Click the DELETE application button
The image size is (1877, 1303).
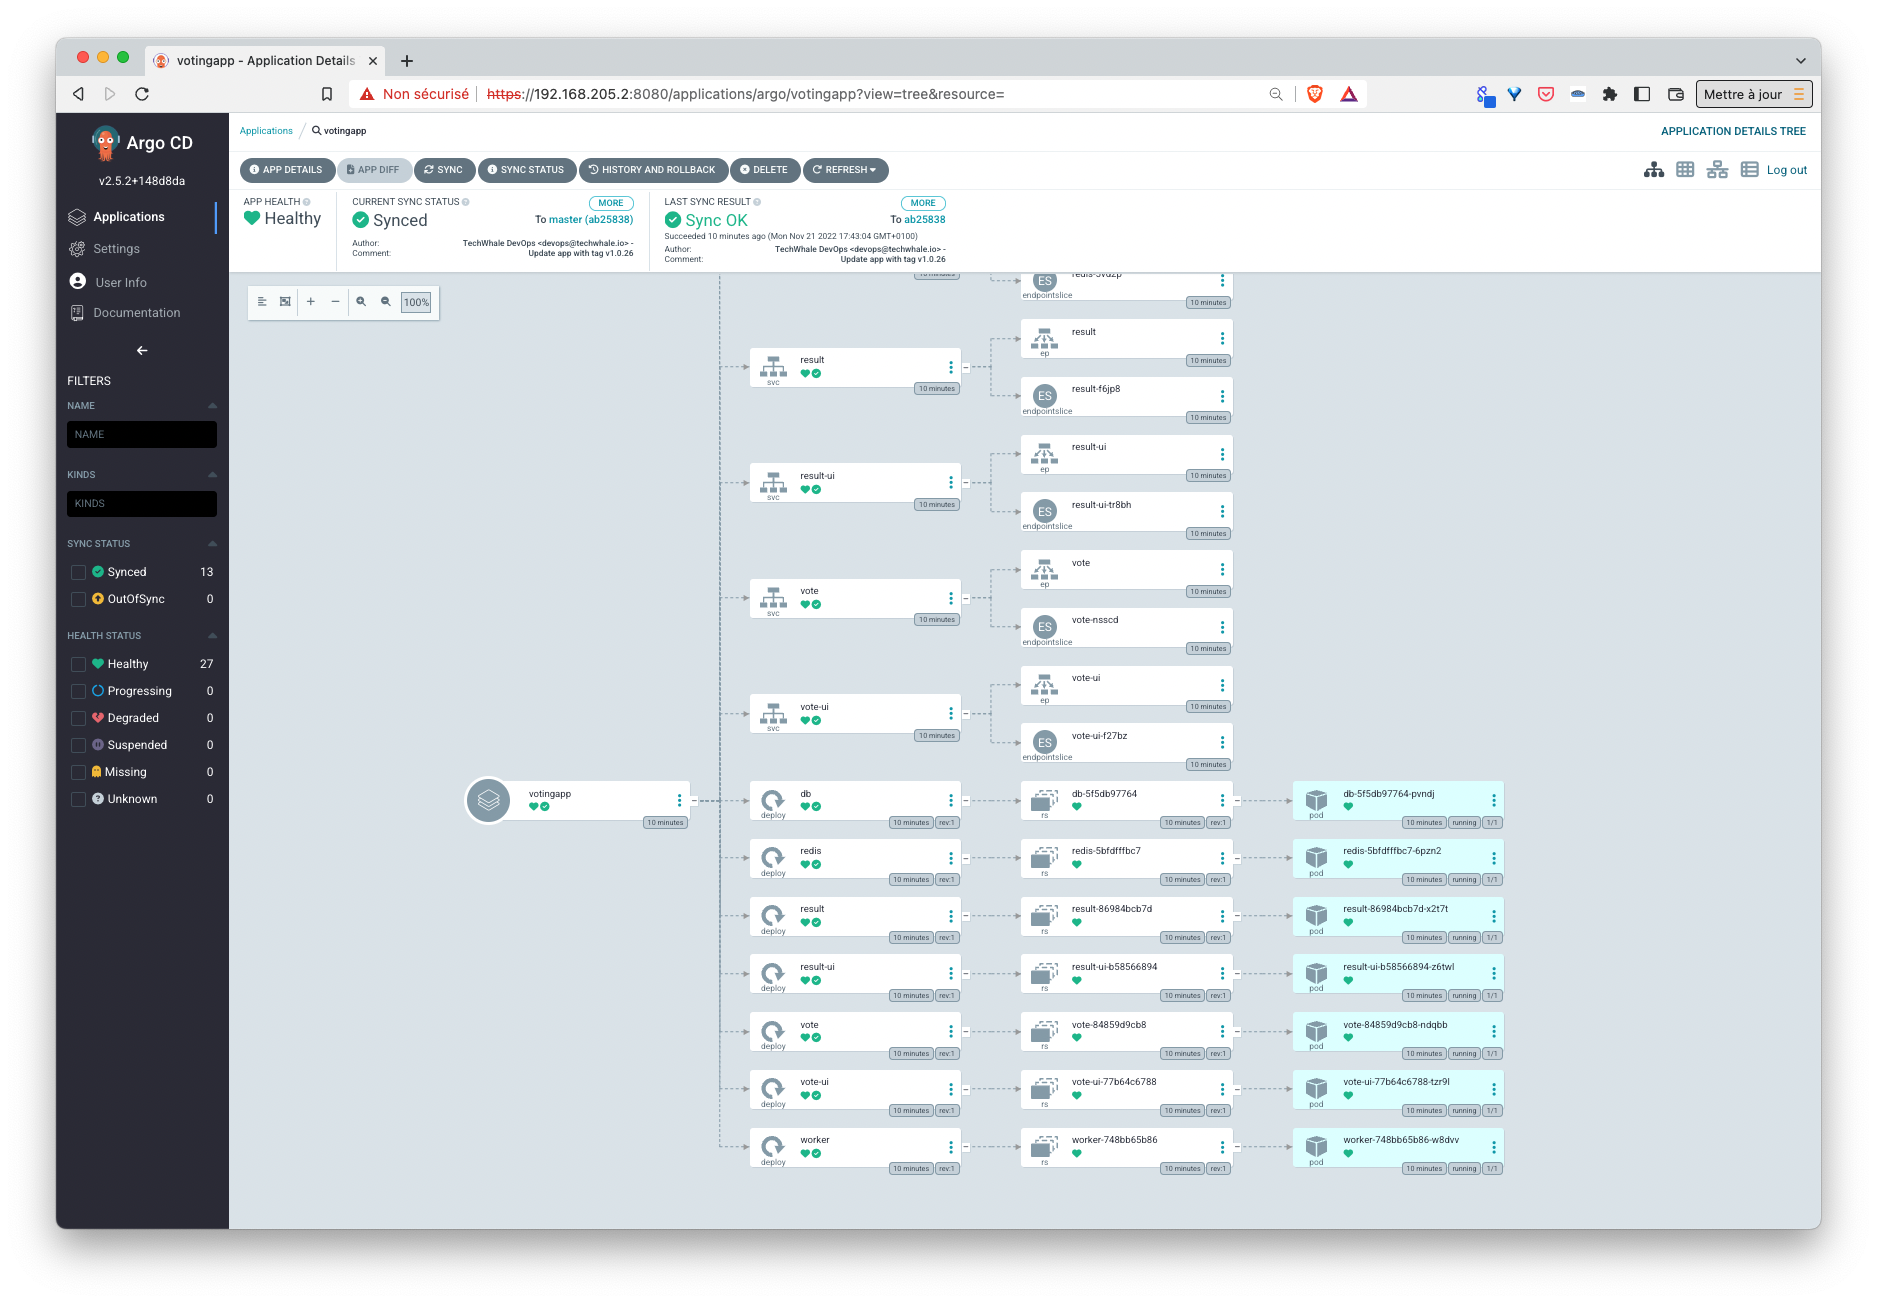[x=765, y=170]
